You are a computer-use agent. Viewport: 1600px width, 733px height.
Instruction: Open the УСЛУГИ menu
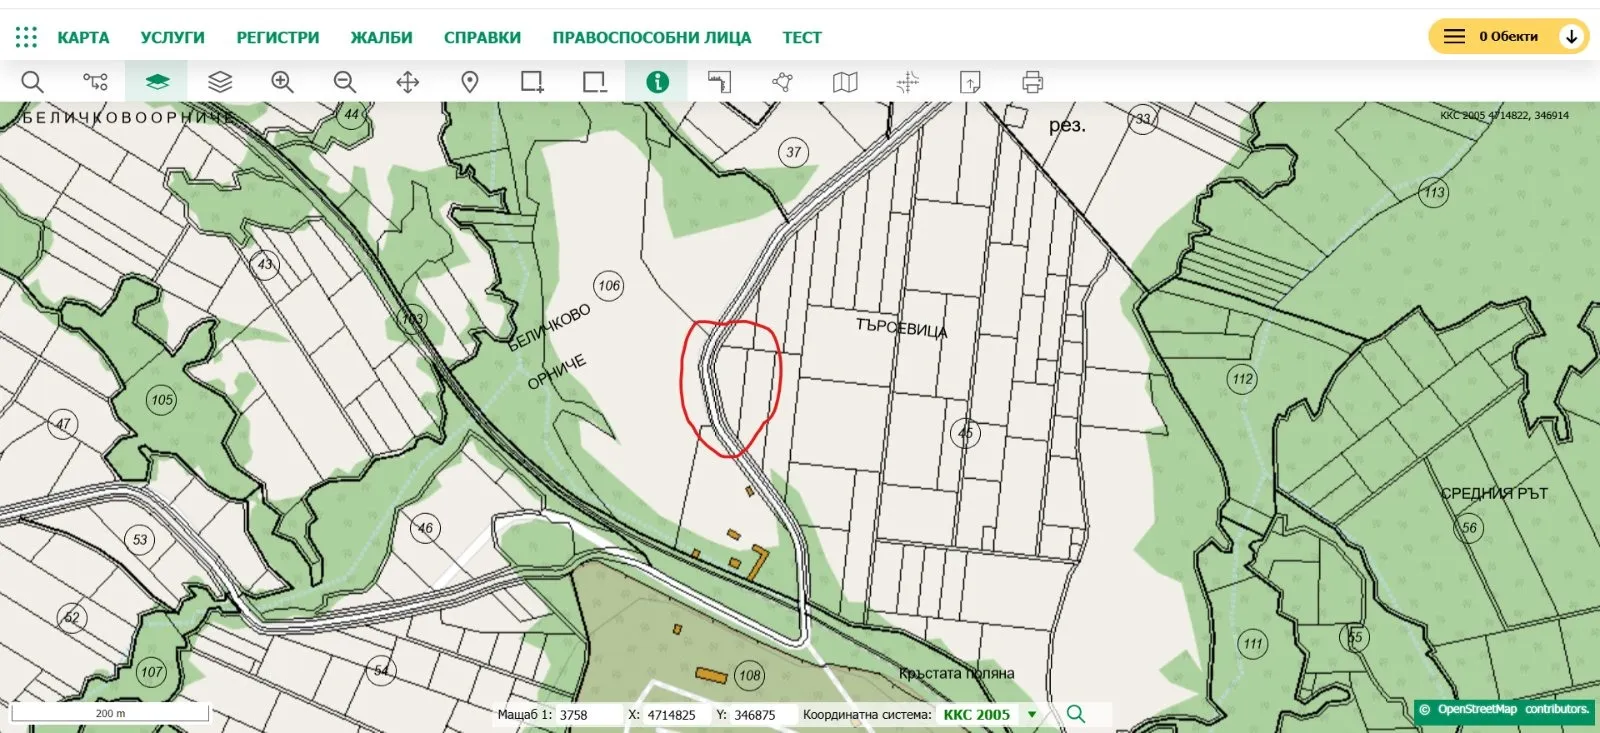point(172,37)
